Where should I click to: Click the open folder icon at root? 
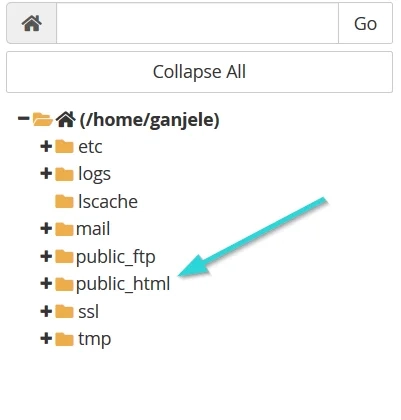point(42,119)
